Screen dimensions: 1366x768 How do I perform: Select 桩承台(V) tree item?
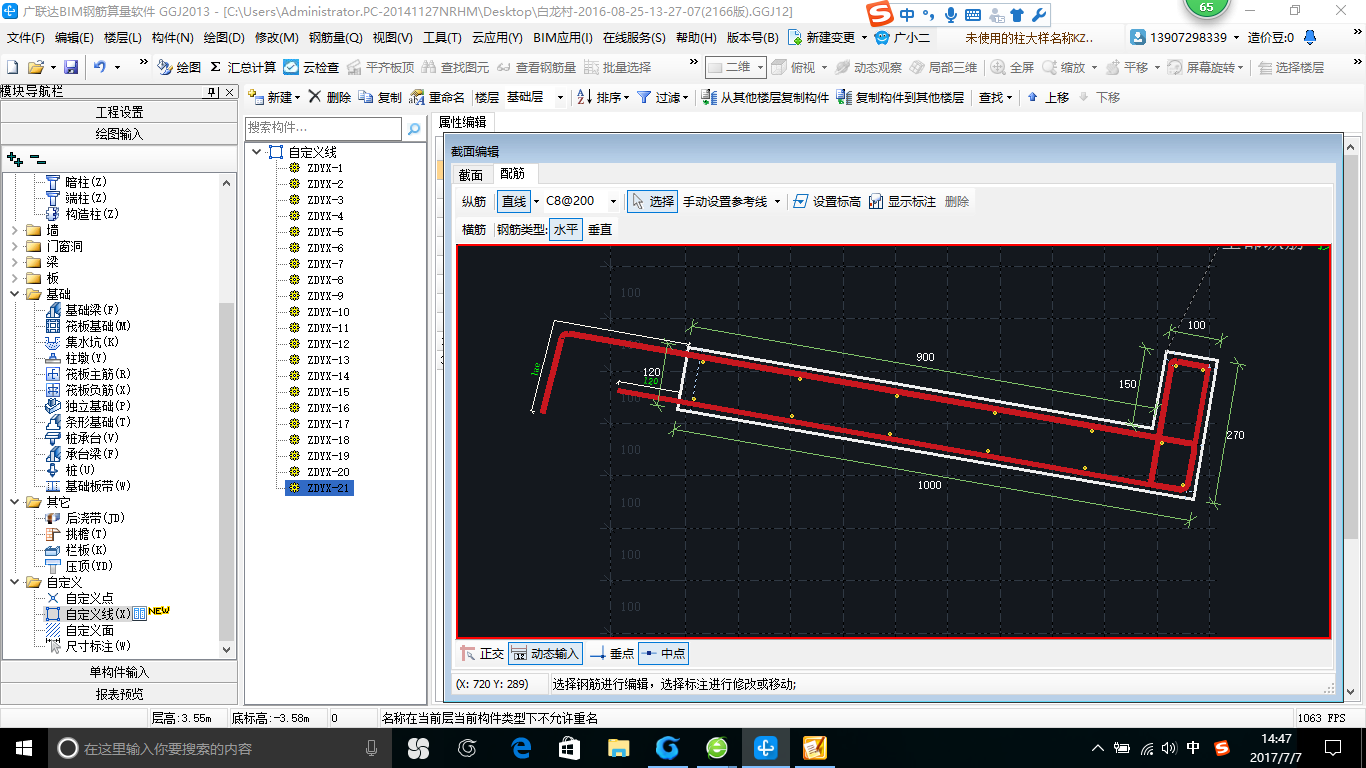(82, 438)
